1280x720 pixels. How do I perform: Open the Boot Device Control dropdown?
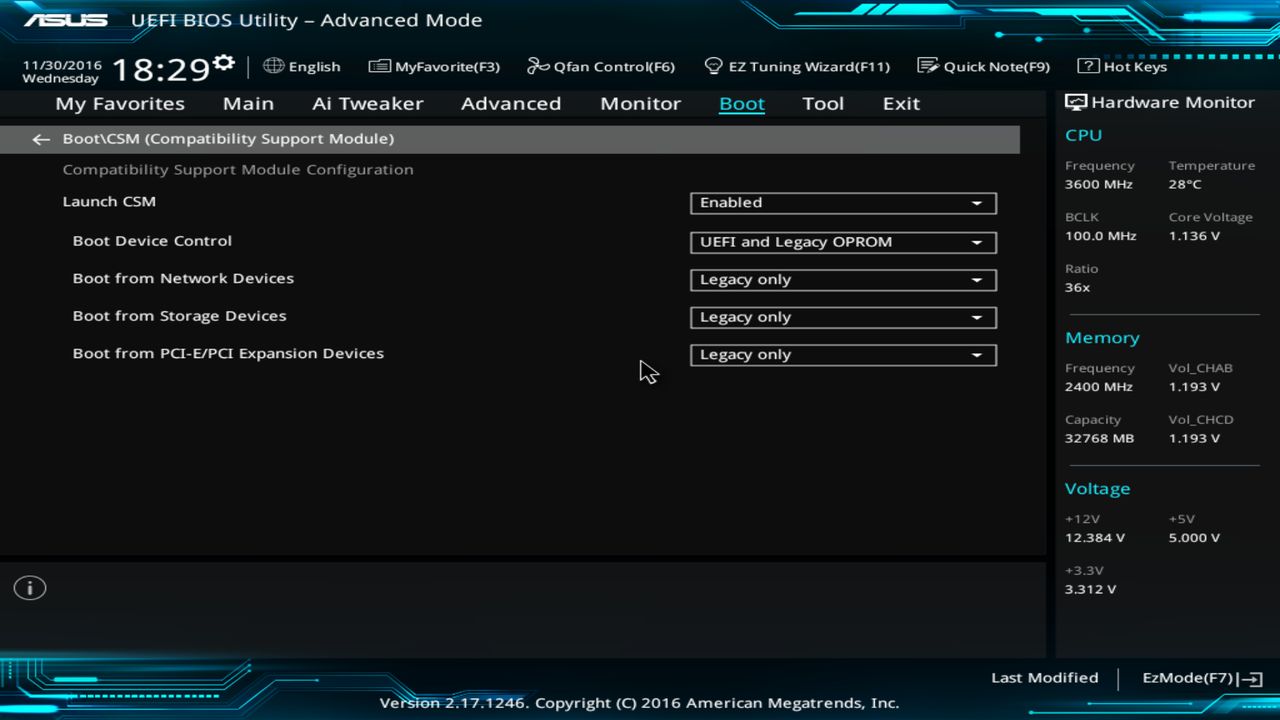[843, 242]
